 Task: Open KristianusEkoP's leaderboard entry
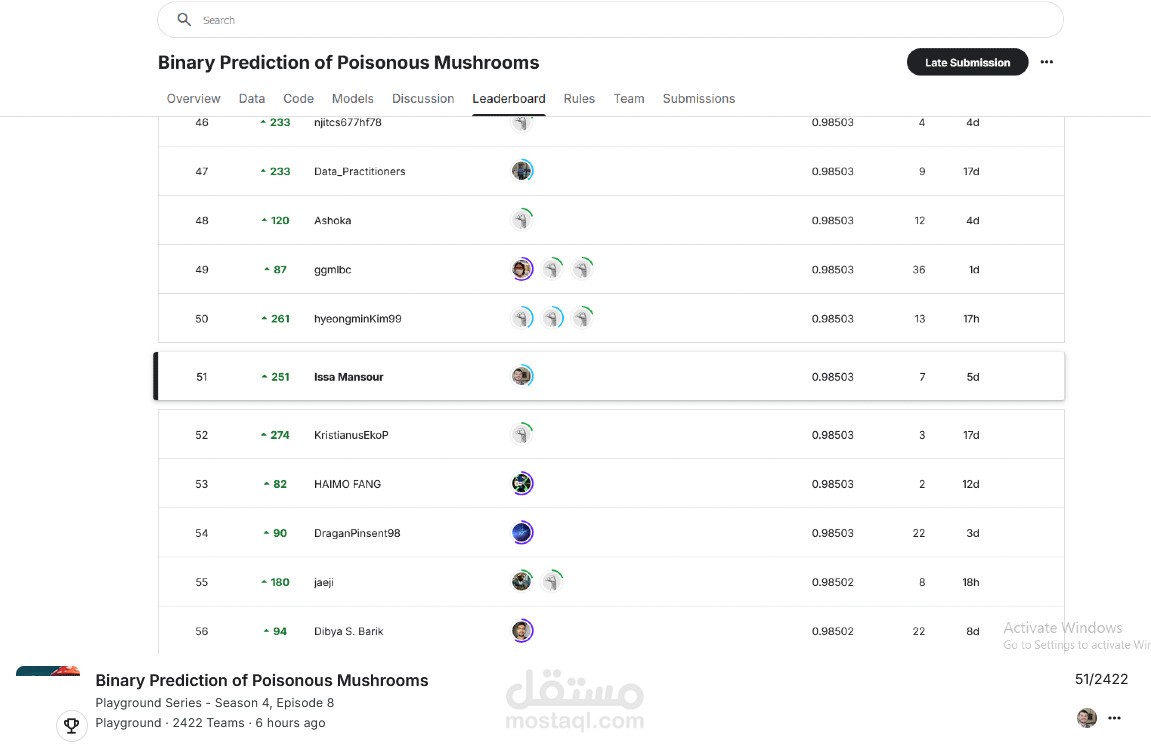coord(351,435)
